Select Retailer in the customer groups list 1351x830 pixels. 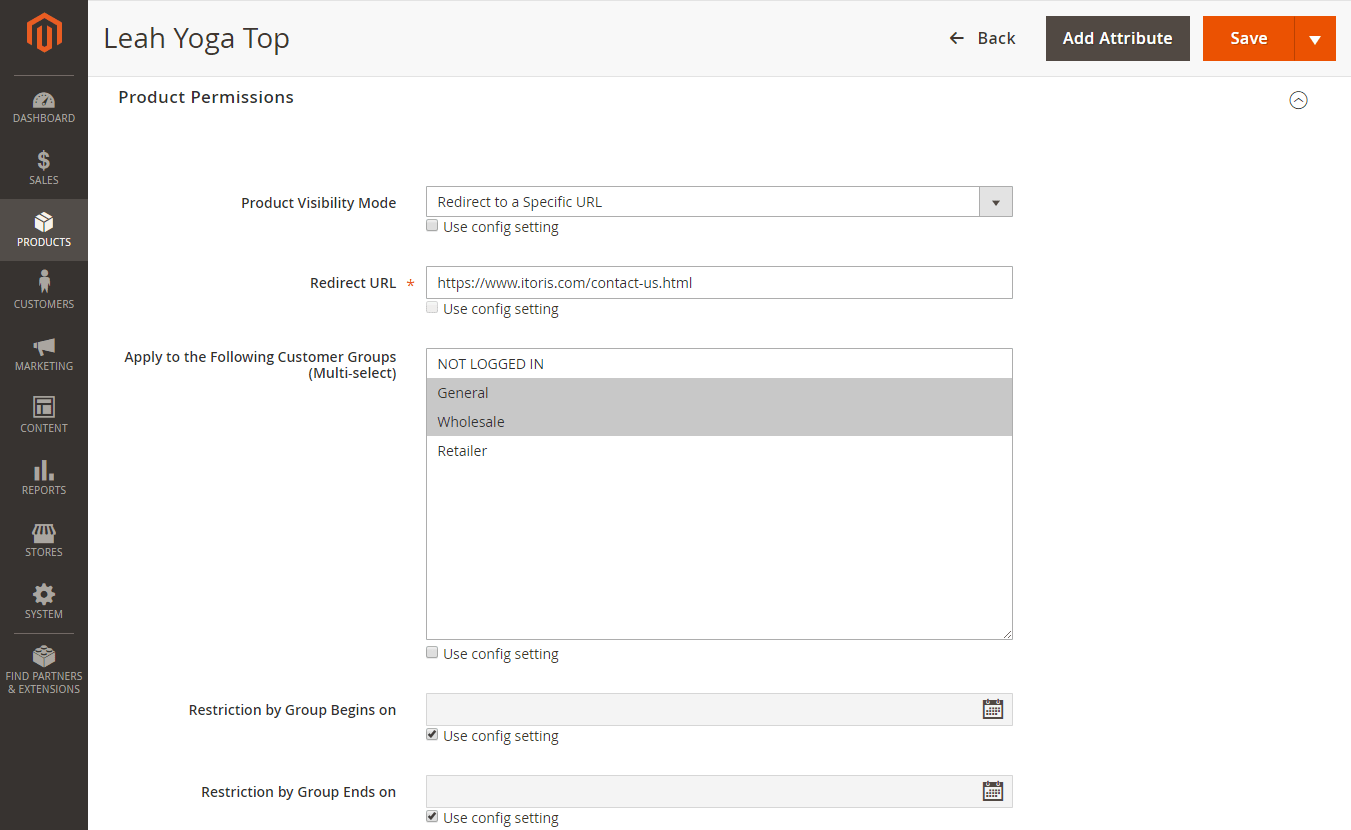462,450
